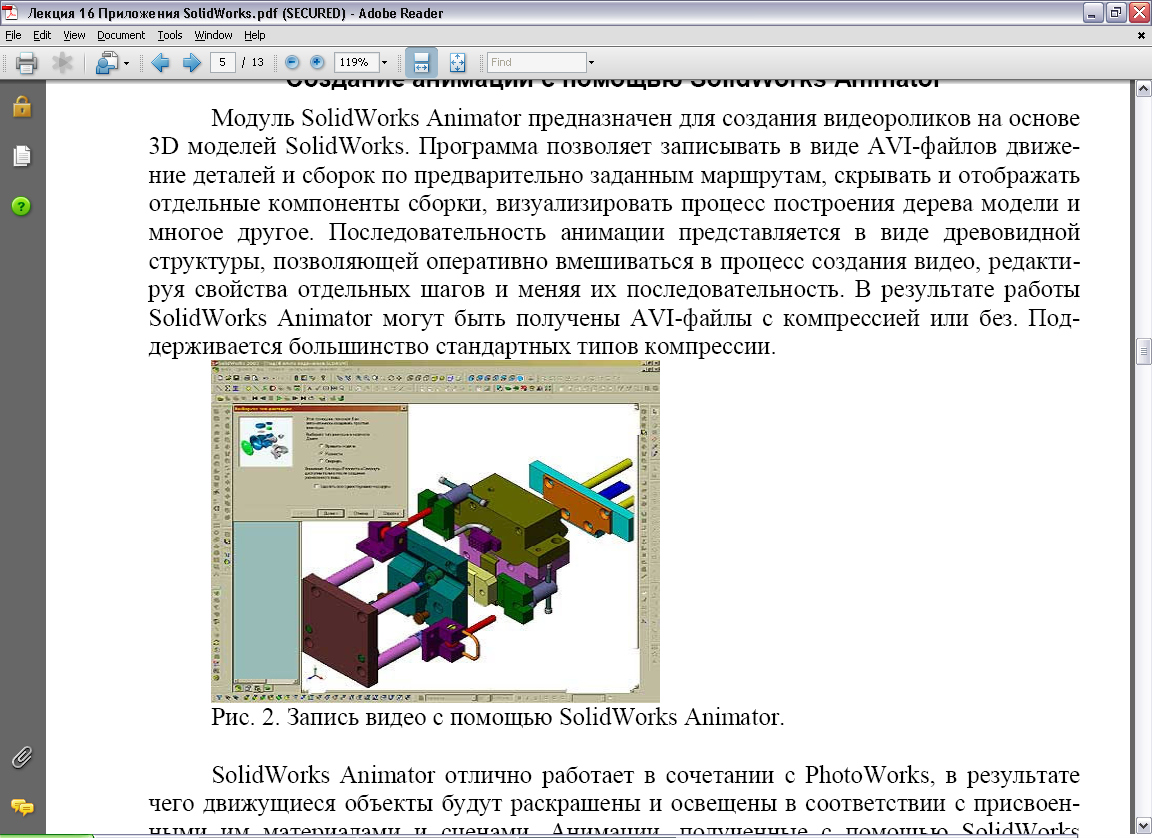Expand the zoom percentage dropdown
1152x838 pixels.
click(x=384, y=62)
